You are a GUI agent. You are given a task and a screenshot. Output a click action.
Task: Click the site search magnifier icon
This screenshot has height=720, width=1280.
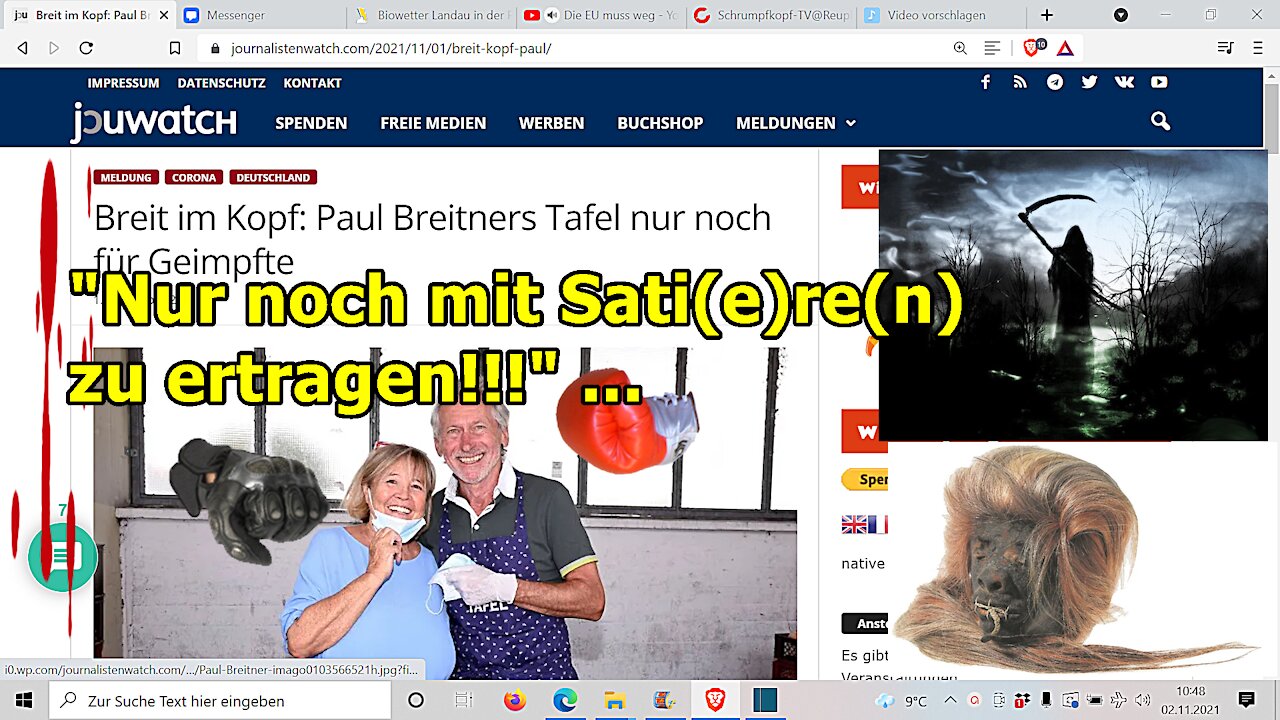[x=1160, y=121]
